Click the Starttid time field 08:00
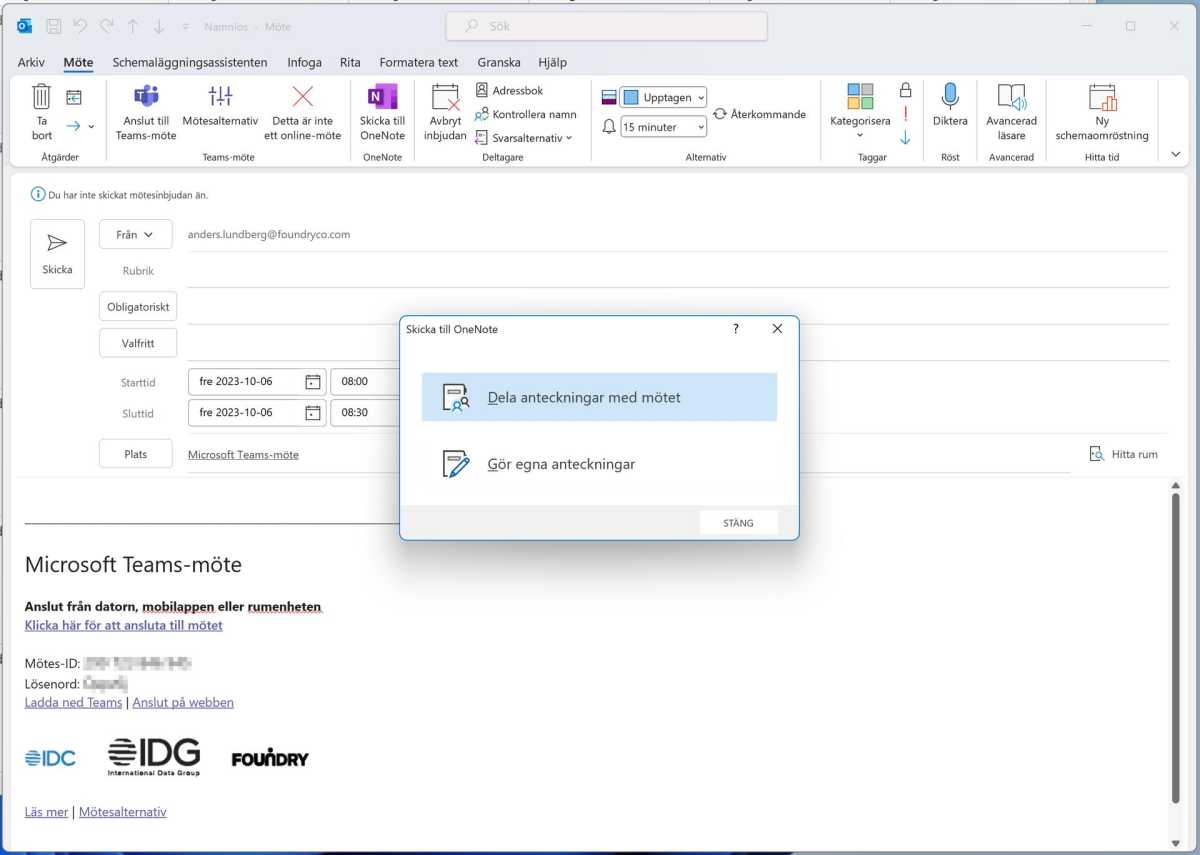The image size is (1200, 855). point(364,381)
